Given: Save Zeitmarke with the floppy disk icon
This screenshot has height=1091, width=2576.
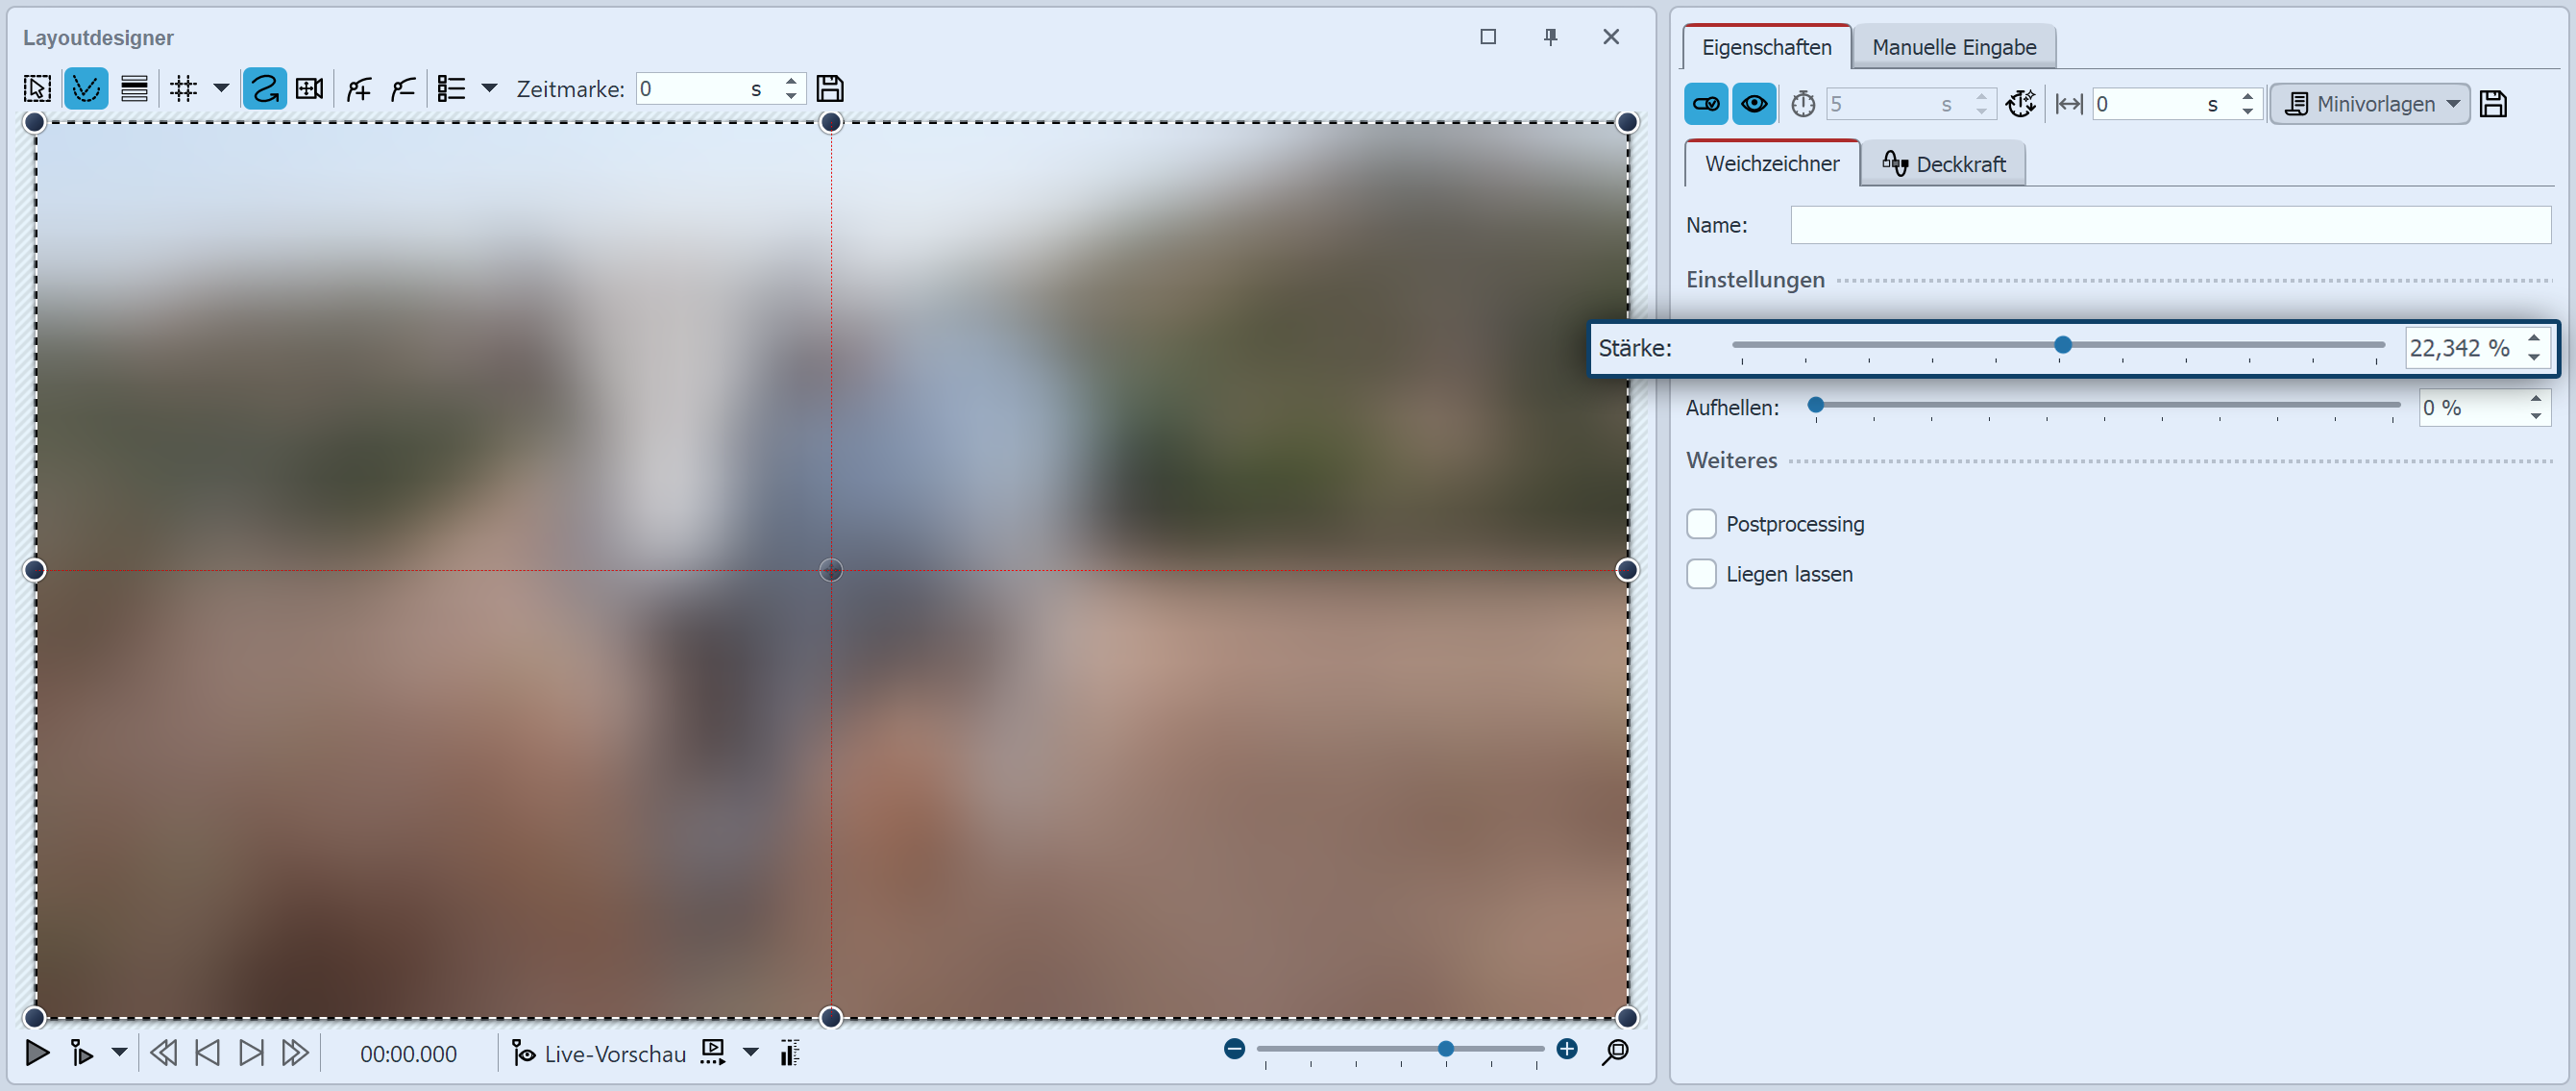Looking at the screenshot, I should [829, 89].
